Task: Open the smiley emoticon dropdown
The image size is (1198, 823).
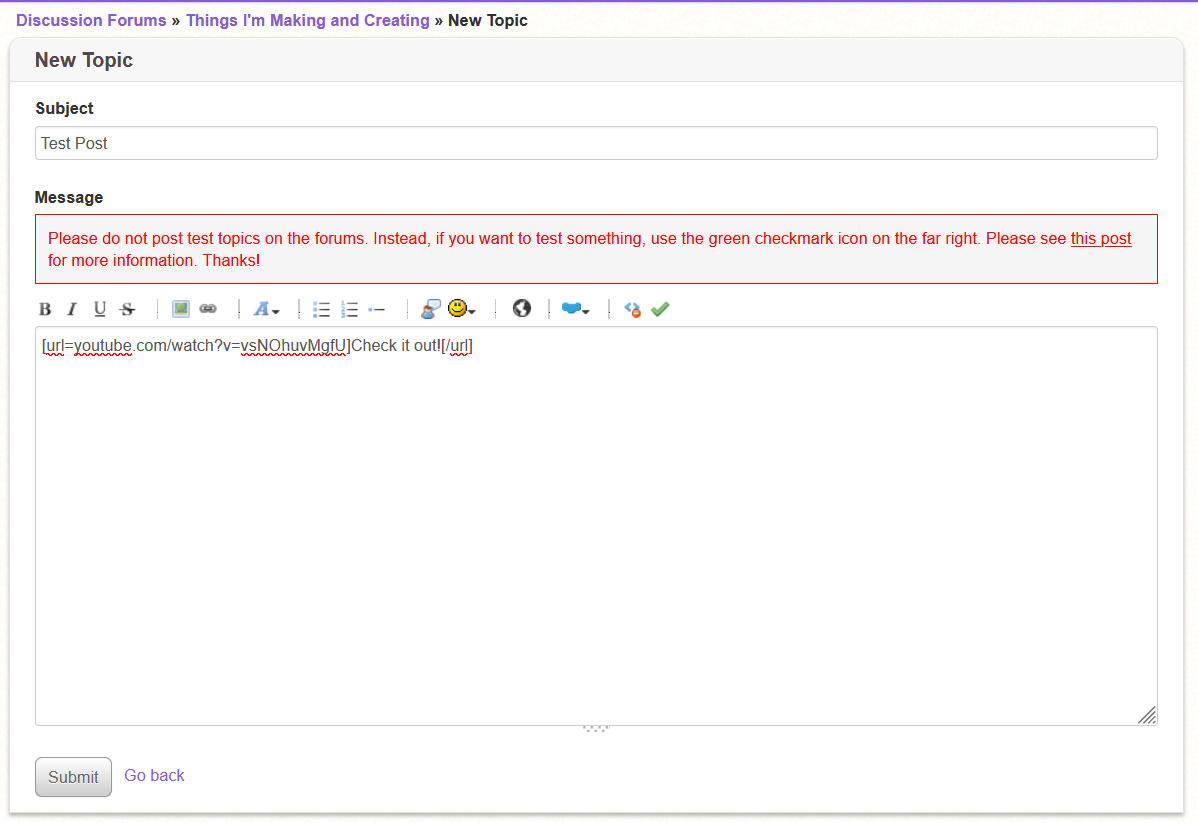Action: 461,309
